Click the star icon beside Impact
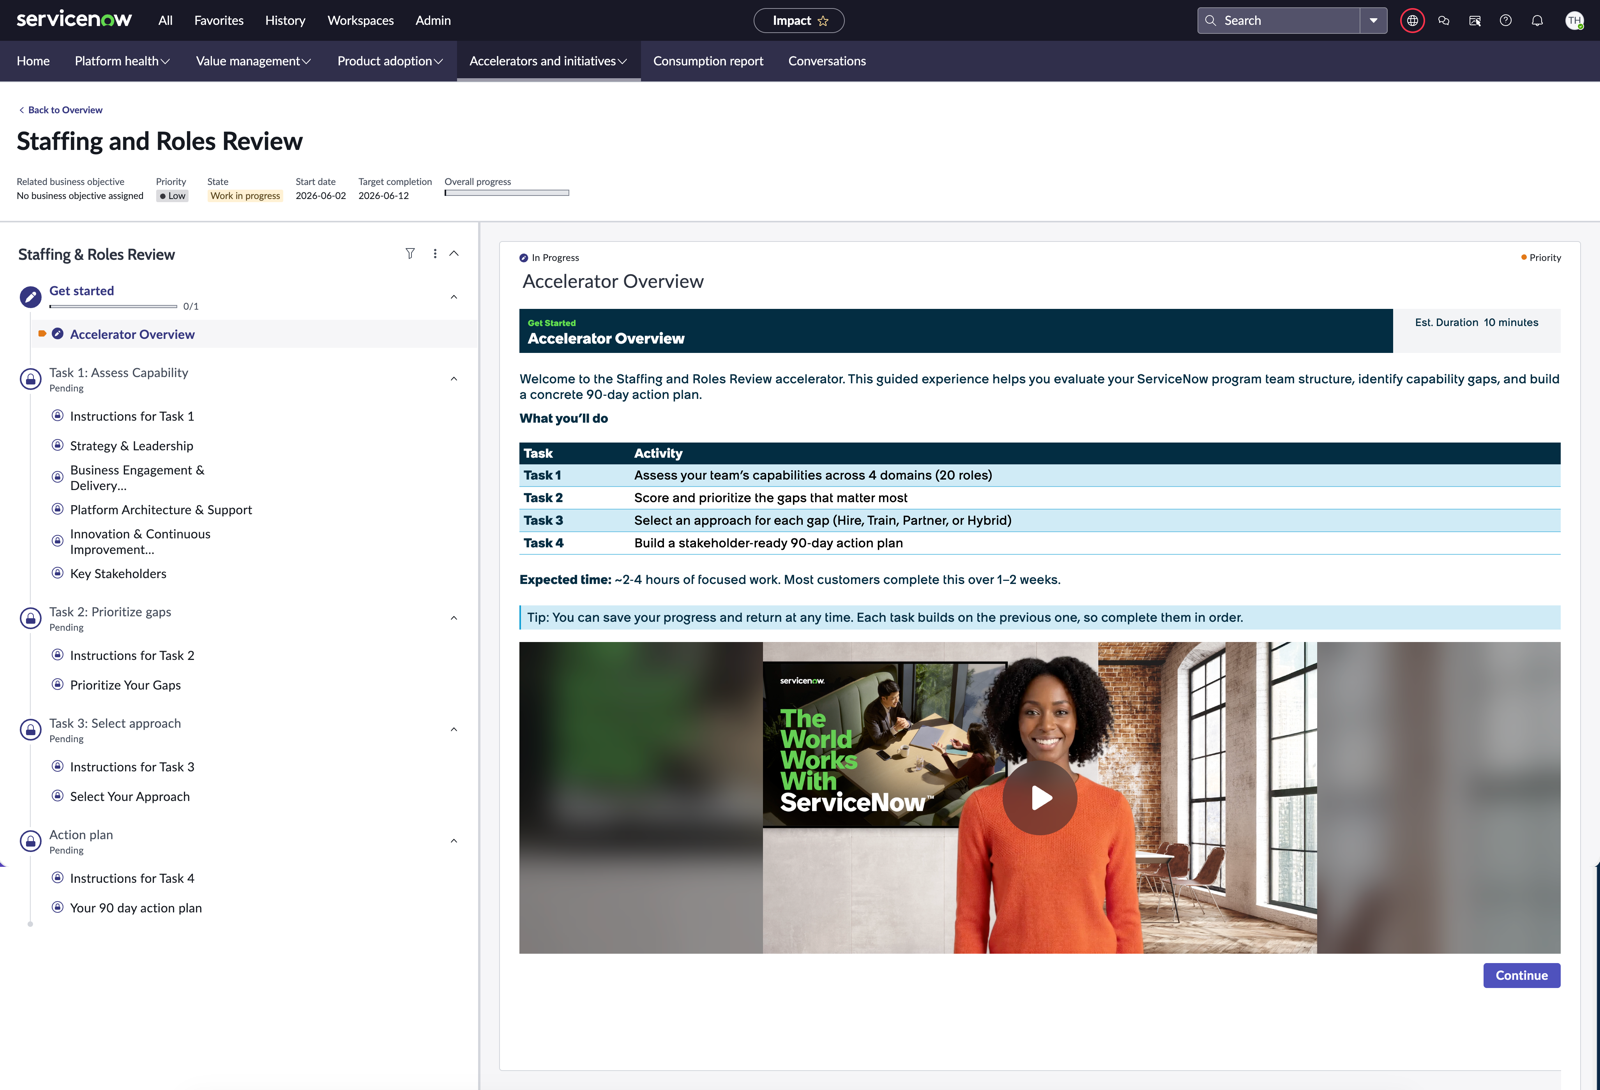 click(x=823, y=21)
